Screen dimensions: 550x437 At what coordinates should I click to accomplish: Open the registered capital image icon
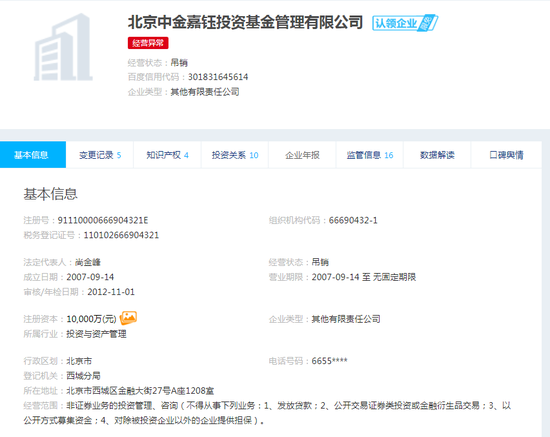128,318
